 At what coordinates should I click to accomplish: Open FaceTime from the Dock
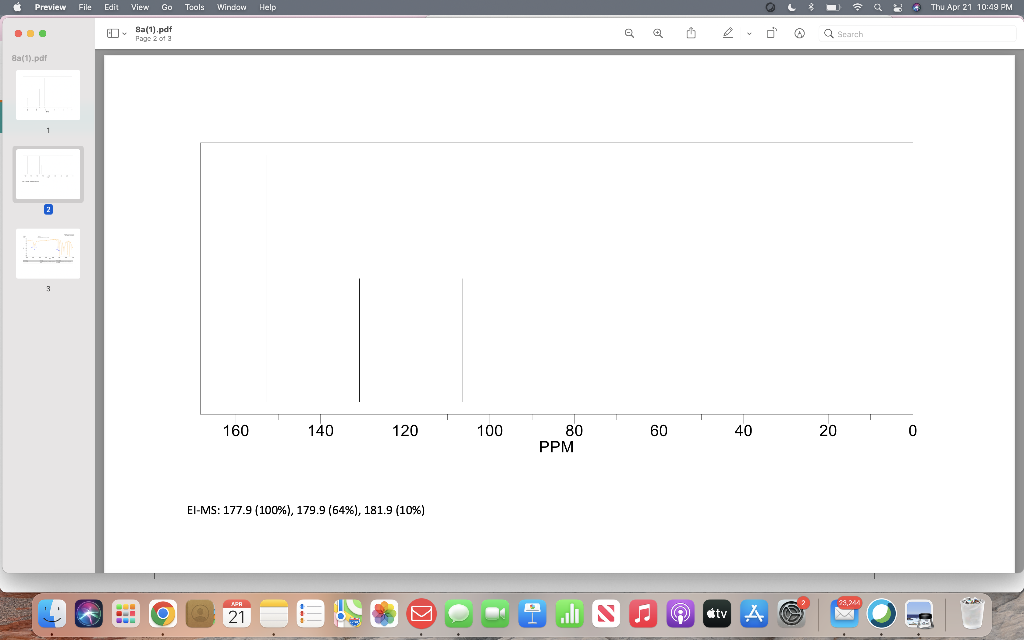495,614
